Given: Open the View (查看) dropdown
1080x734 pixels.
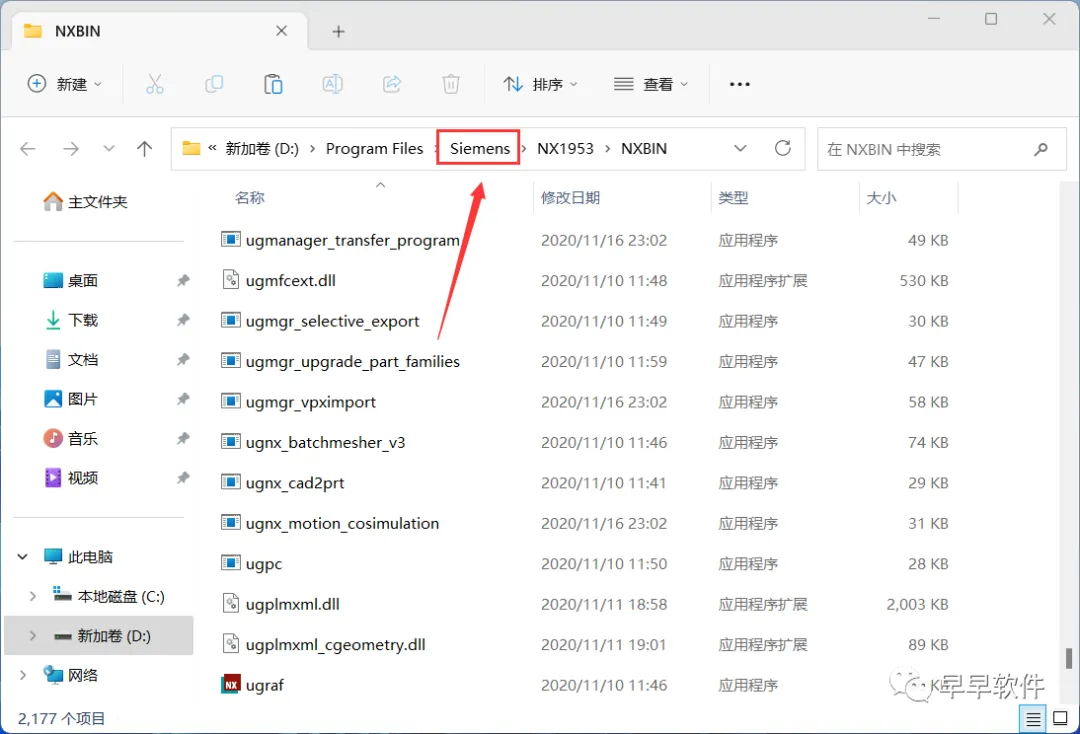Looking at the screenshot, I should click(650, 84).
